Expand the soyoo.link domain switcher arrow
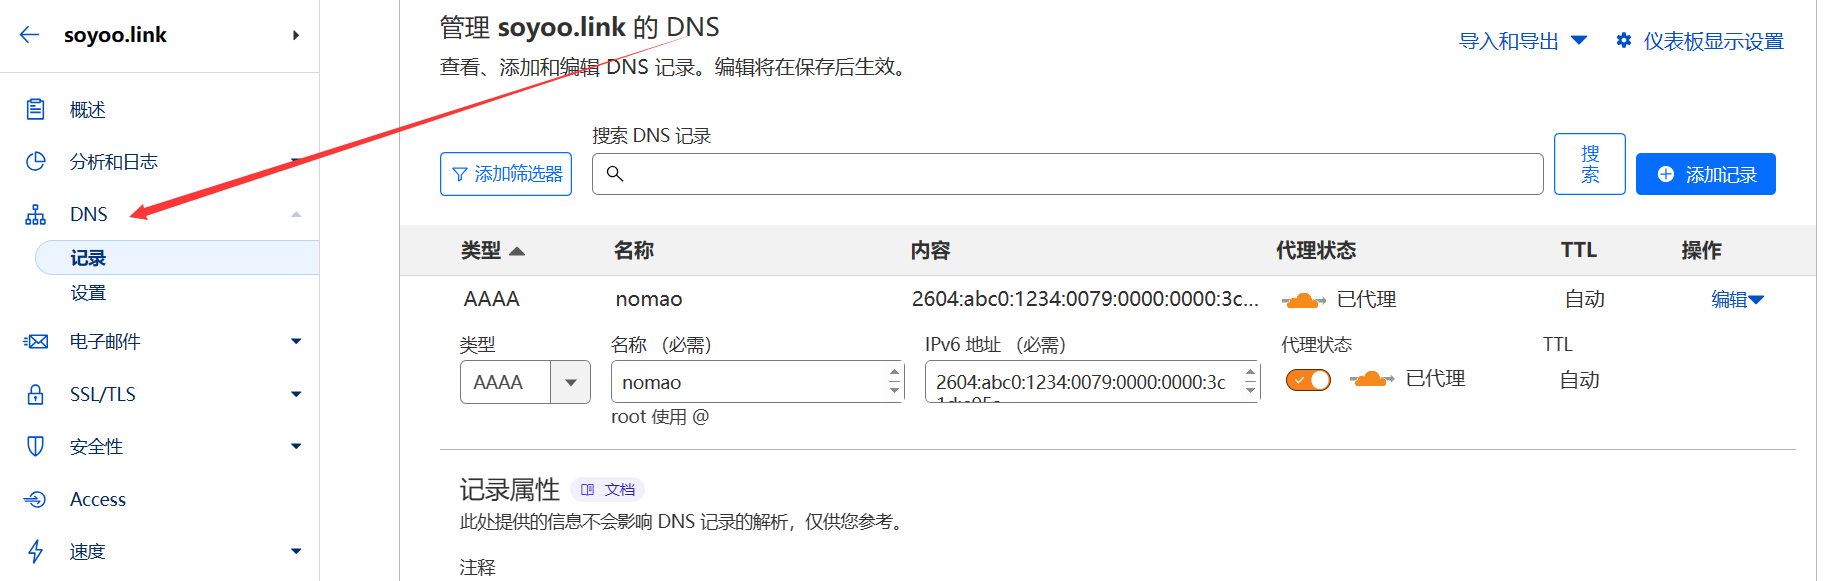The height and width of the screenshot is (581, 1845). click(x=296, y=35)
